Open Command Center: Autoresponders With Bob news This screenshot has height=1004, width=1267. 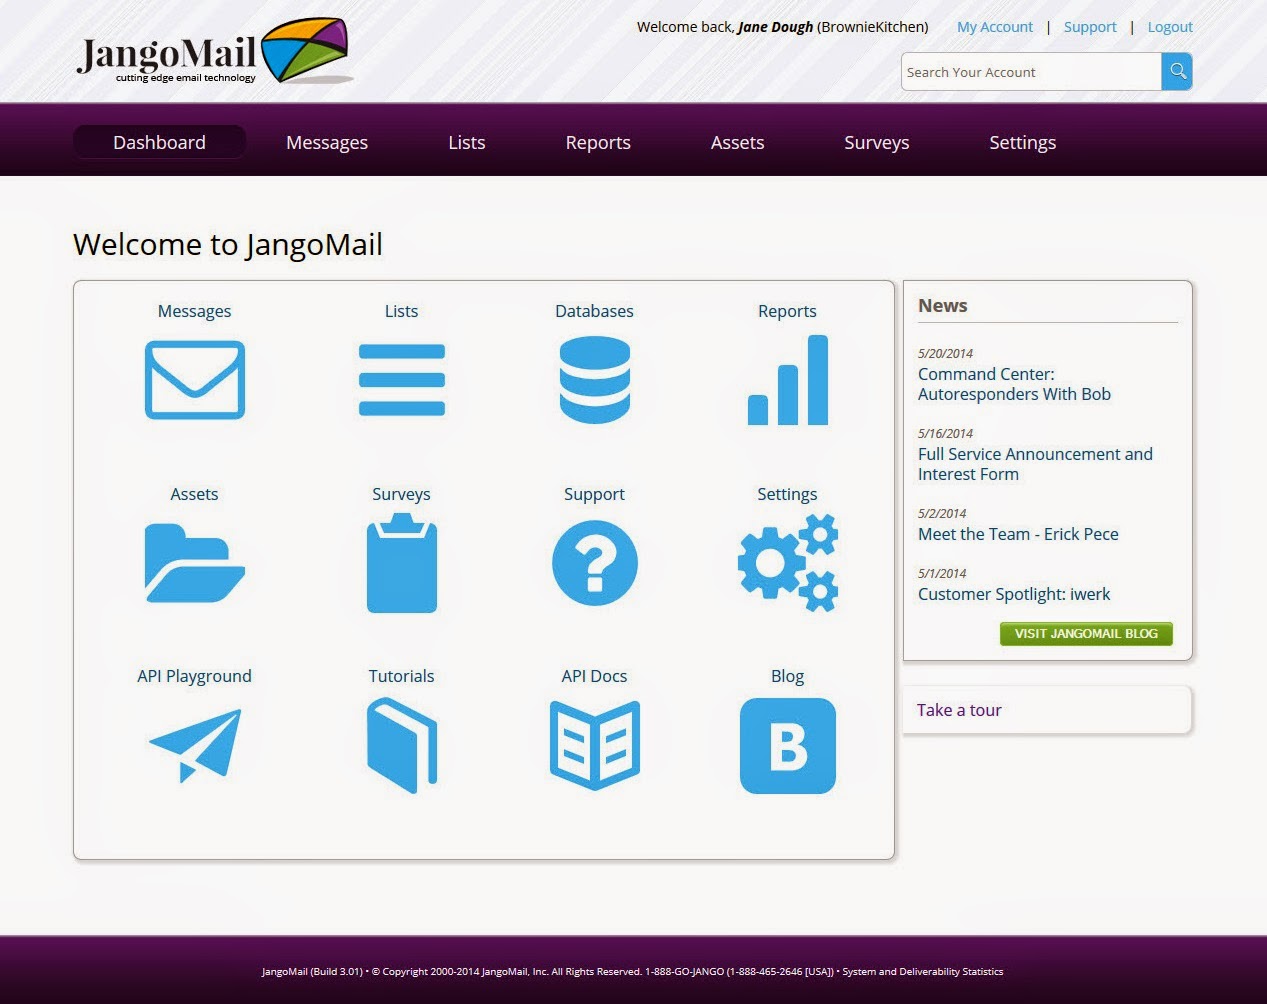pyautogui.click(x=1014, y=384)
